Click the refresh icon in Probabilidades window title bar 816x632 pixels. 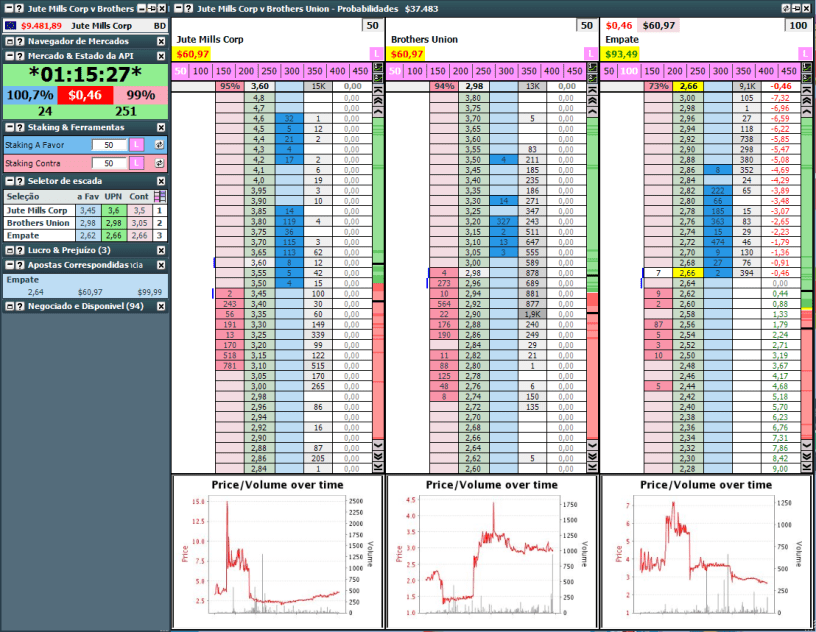786,8
